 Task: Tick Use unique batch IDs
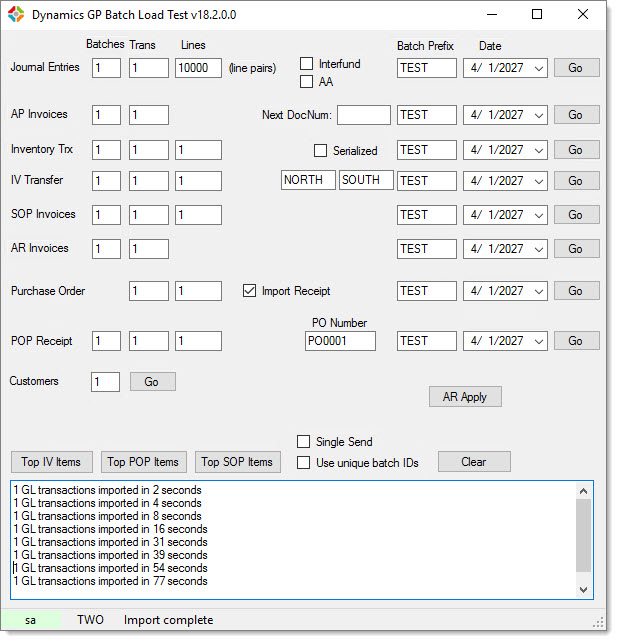tap(303, 463)
